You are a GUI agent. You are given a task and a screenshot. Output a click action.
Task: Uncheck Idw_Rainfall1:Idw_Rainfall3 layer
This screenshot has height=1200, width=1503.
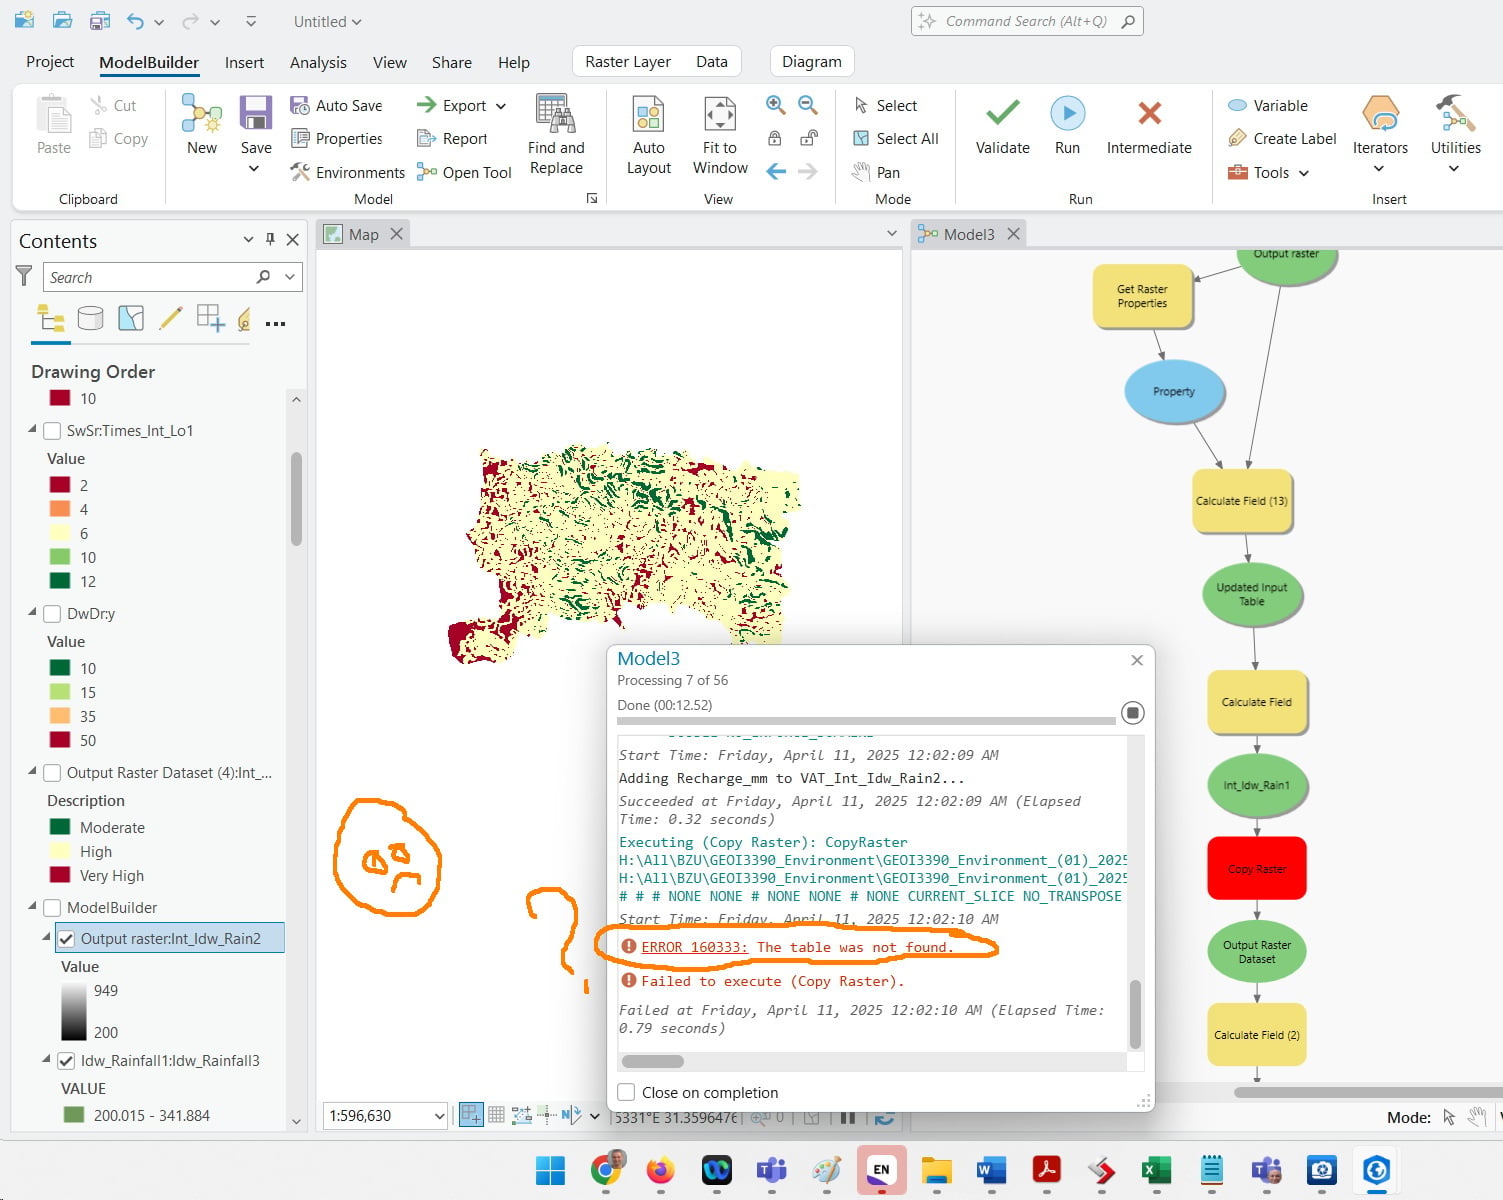click(x=66, y=1061)
